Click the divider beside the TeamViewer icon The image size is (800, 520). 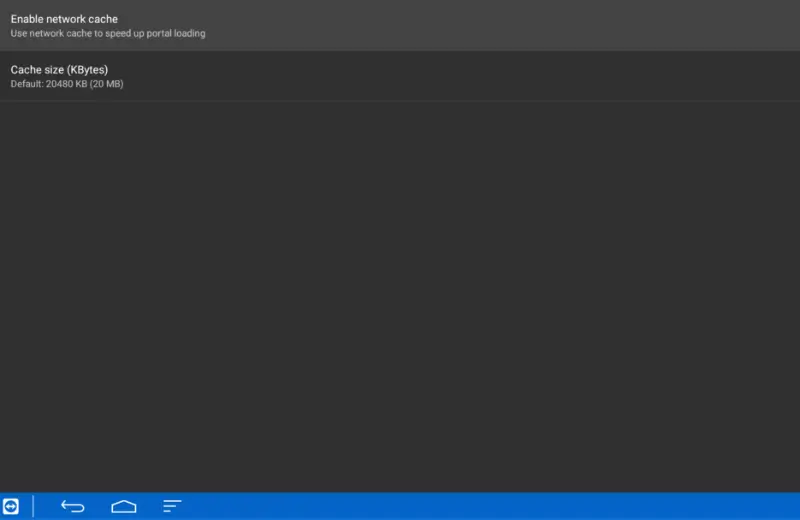point(33,506)
